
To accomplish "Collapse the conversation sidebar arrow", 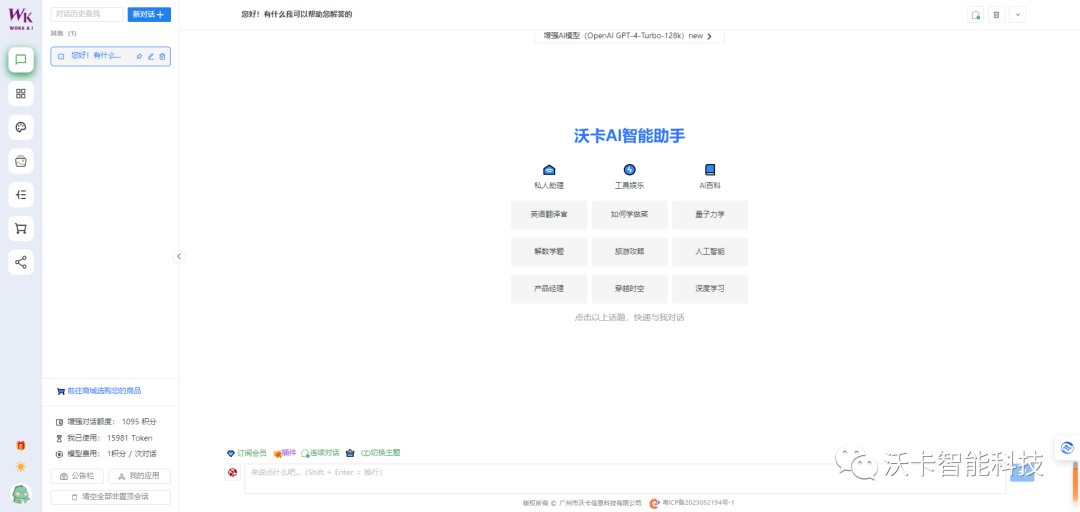I will [179, 256].
